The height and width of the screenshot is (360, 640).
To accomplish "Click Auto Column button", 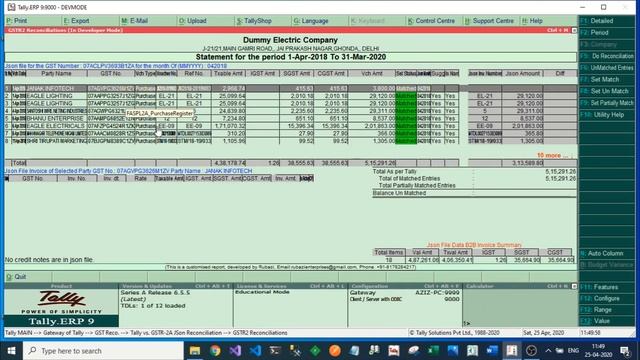I will [607, 253].
